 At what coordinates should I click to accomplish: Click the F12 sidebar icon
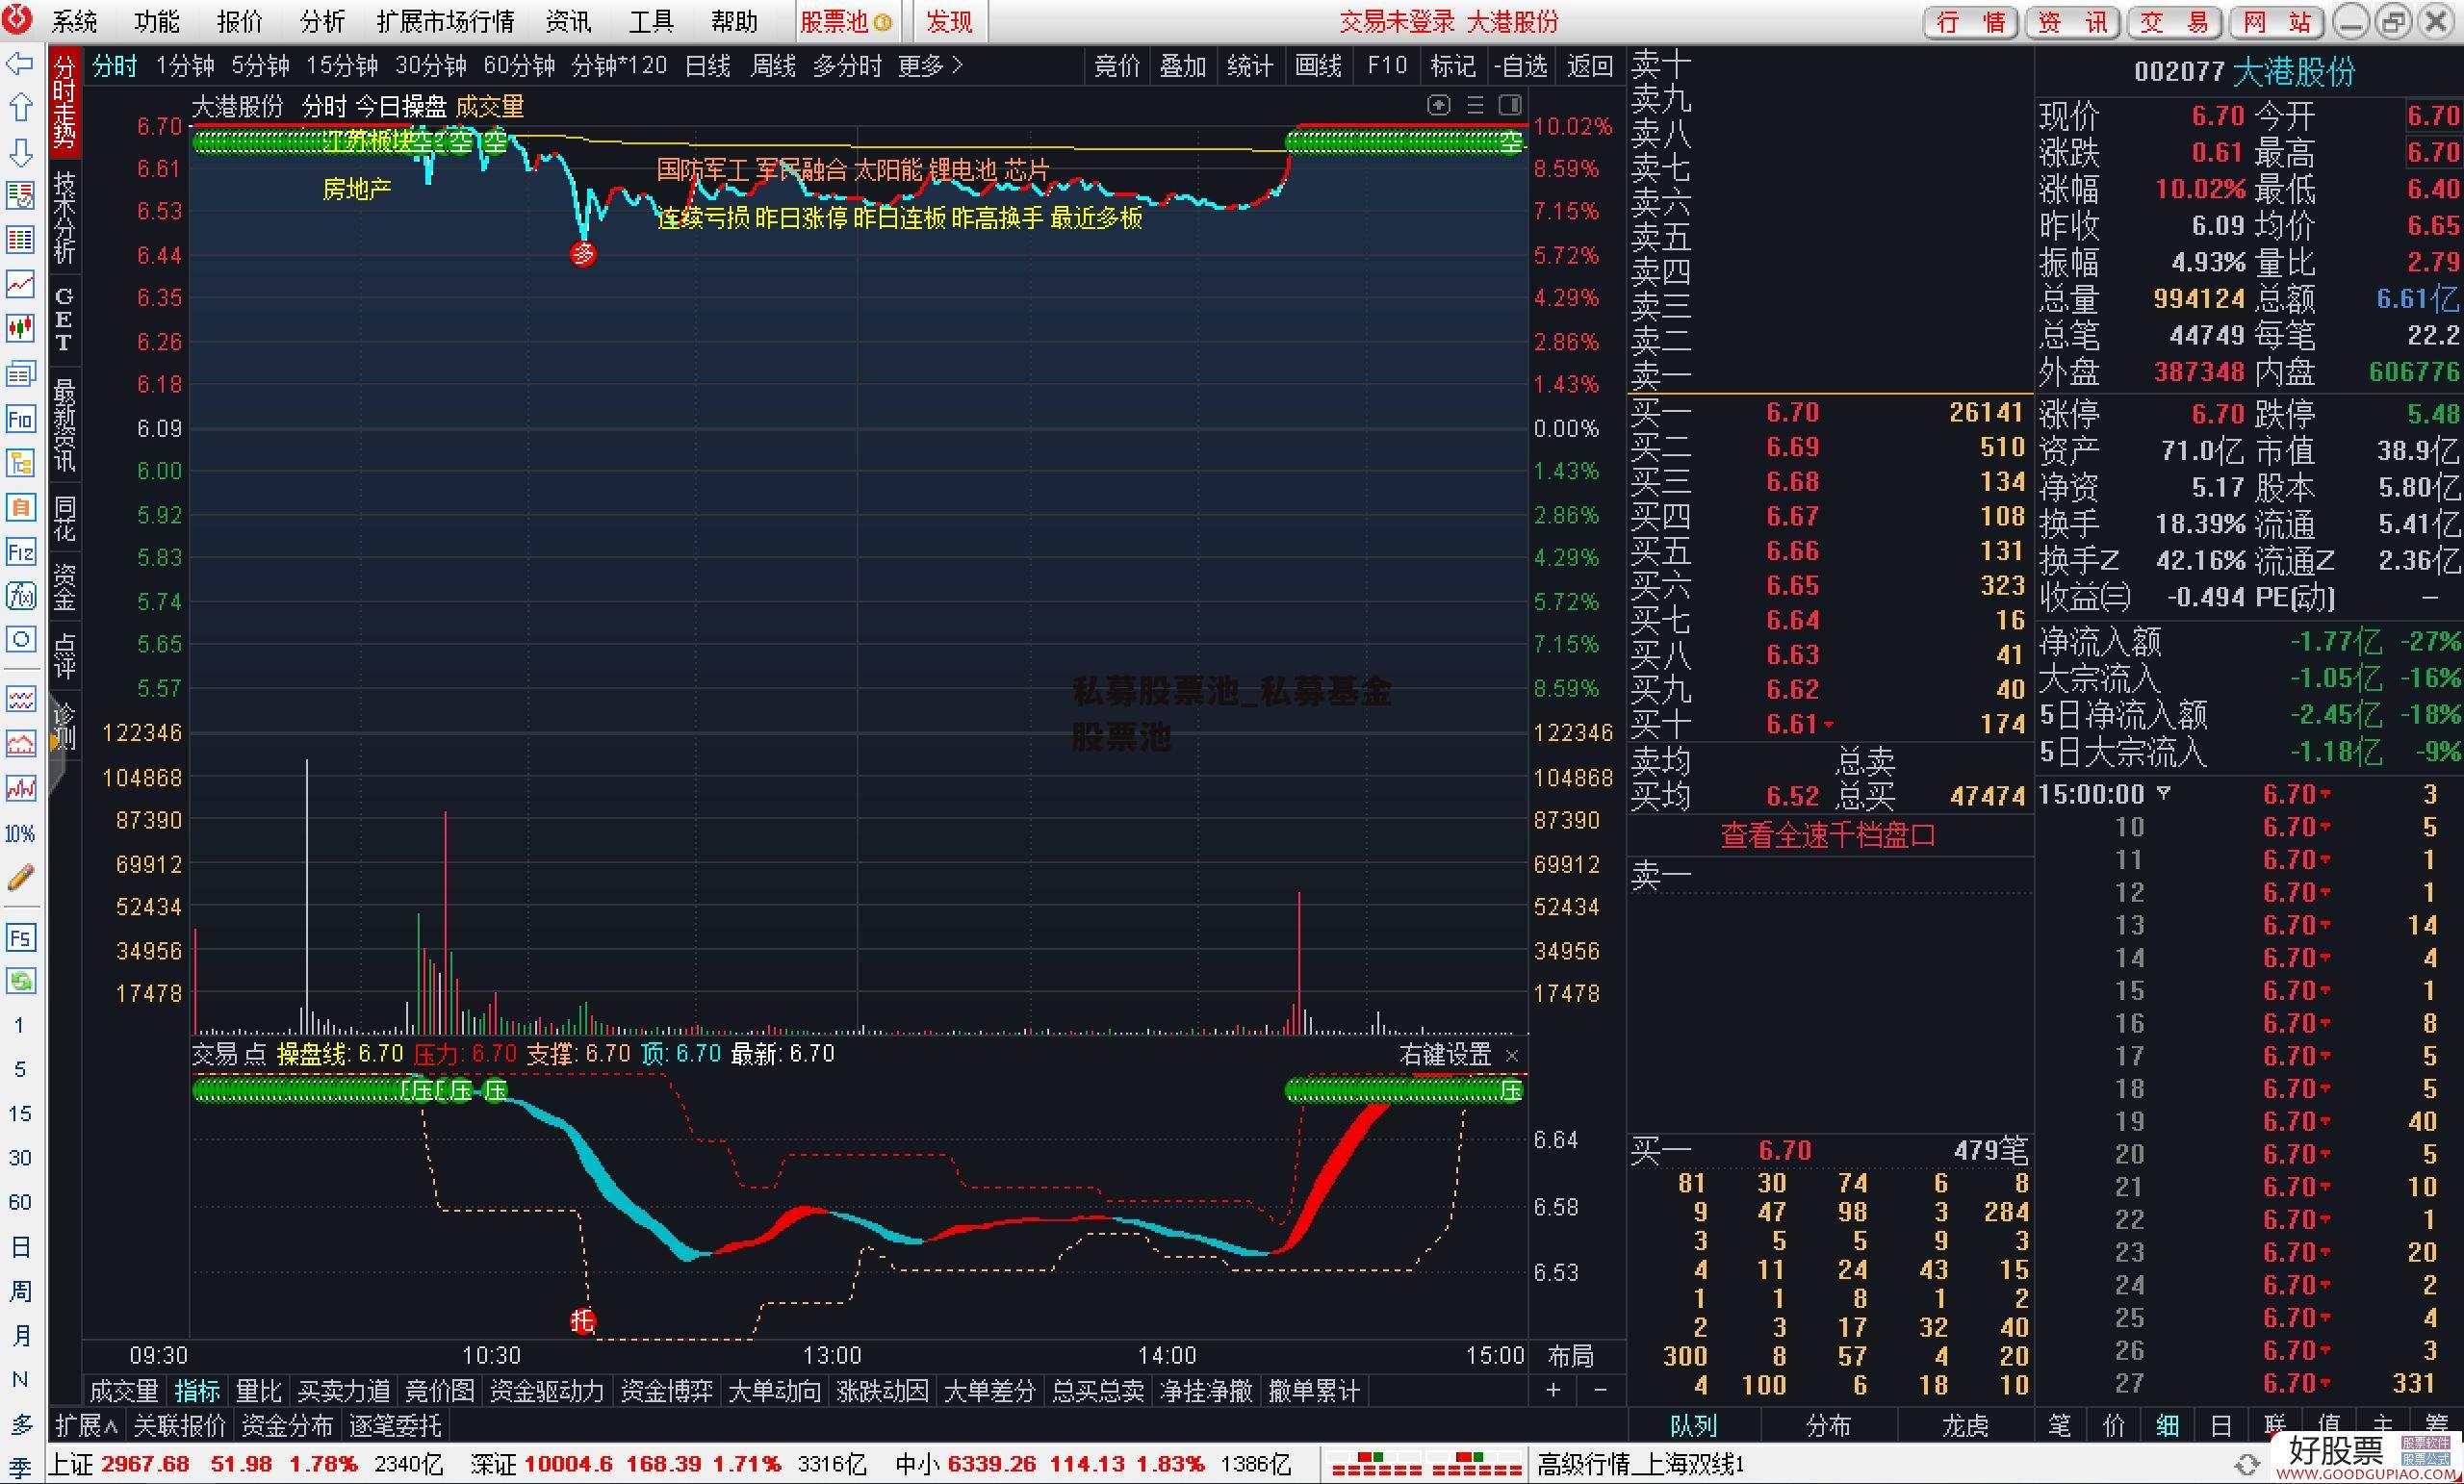click(x=20, y=552)
